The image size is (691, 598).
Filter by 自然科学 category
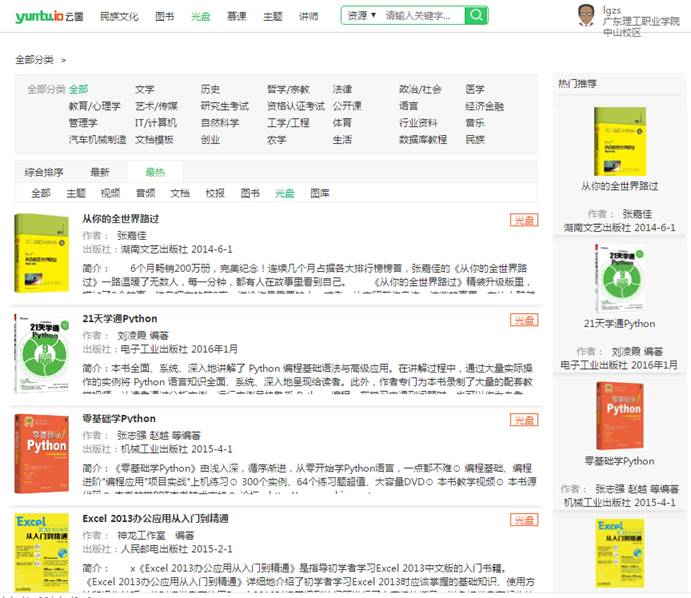(220, 123)
